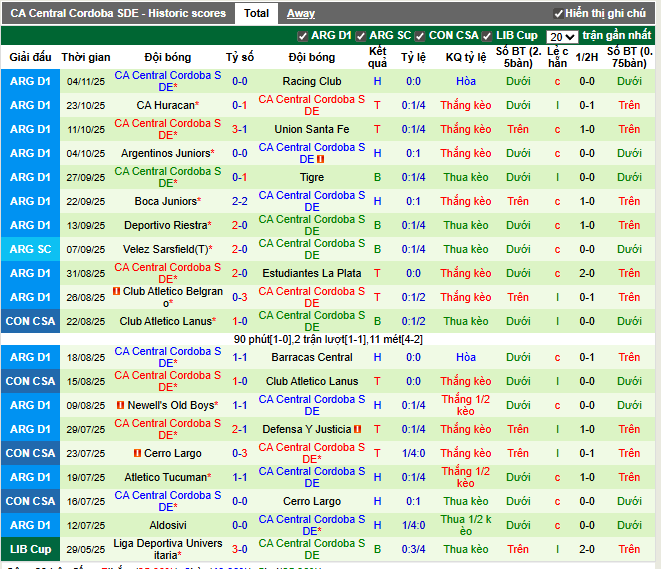
Task: Switch to the Total tab
Action: click(256, 13)
